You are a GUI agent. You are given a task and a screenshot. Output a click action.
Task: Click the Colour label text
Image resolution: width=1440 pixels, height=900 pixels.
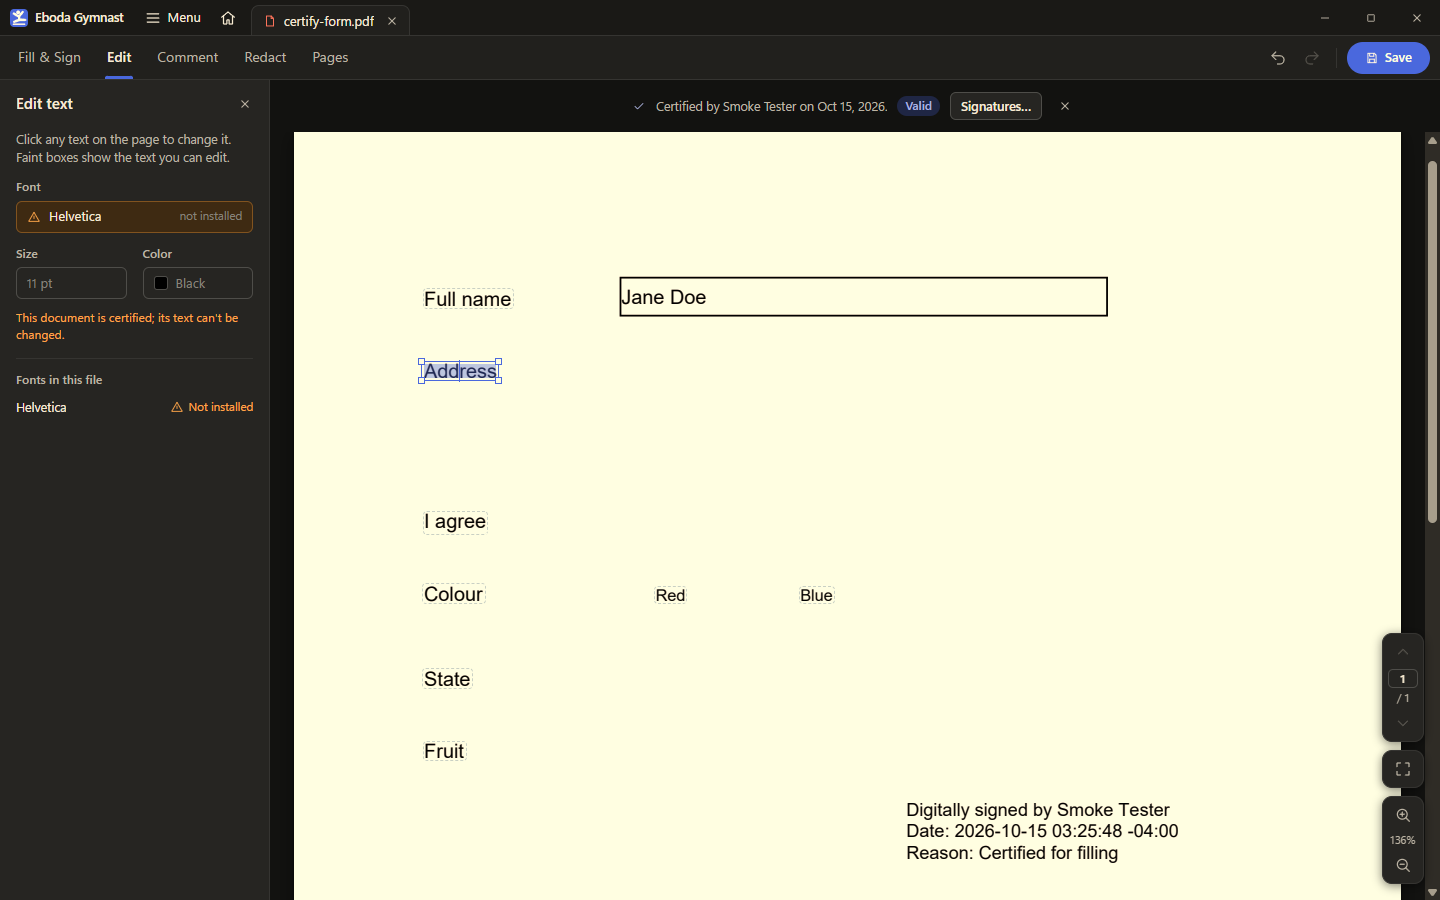tap(454, 594)
